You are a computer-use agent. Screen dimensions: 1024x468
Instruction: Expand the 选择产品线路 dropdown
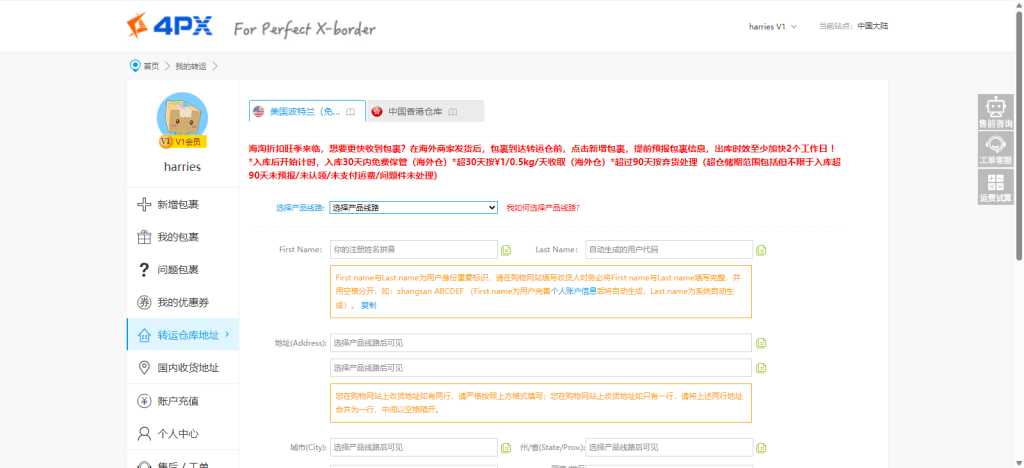(413, 207)
